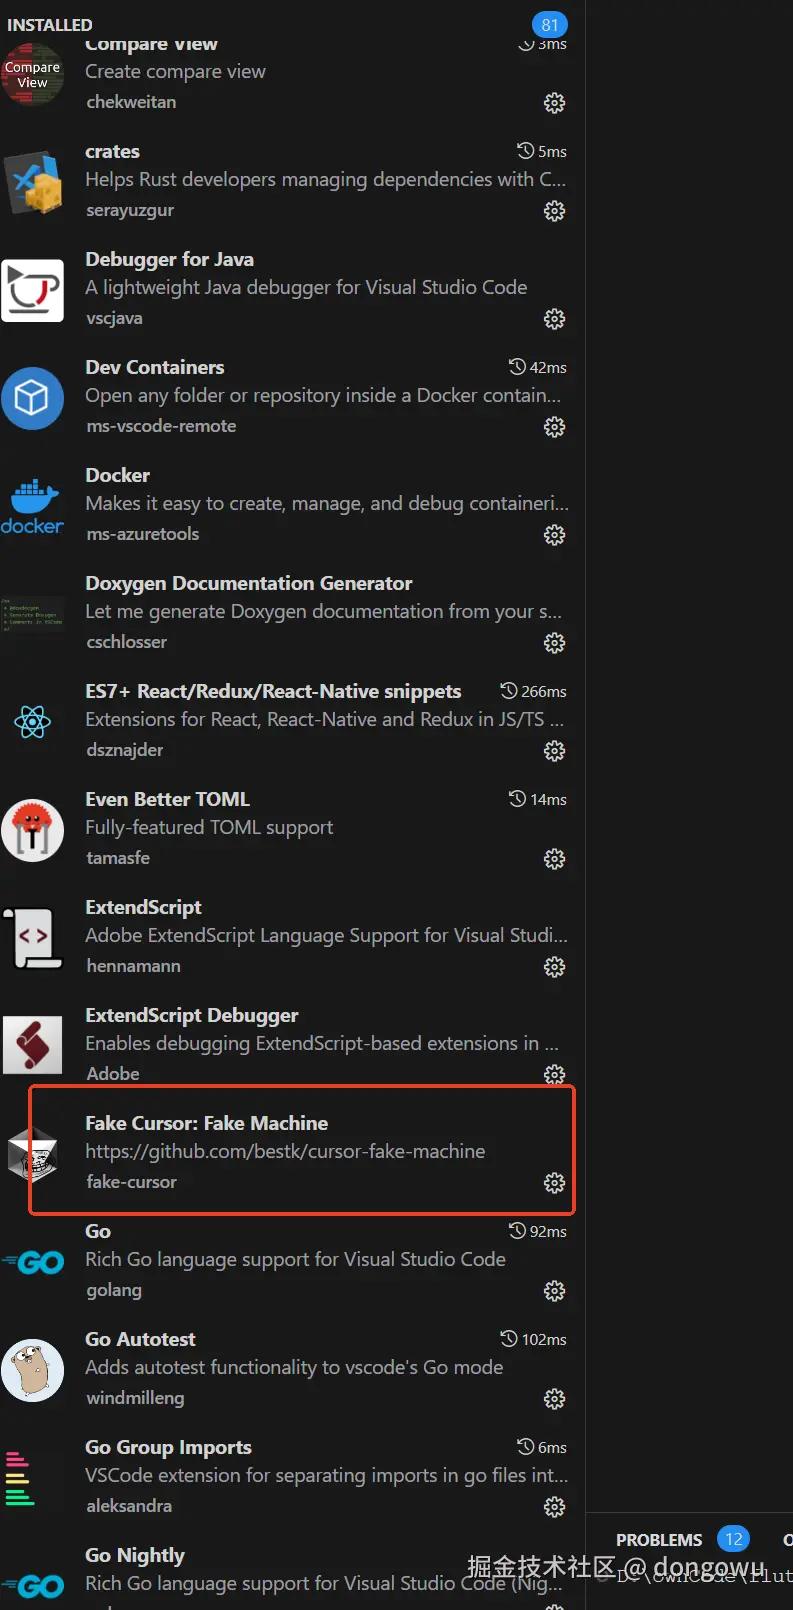Click publisher name windmilleng
Image resolution: width=793 pixels, height=1610 pixels.
pyautogui.click(x=135, y=1398)
